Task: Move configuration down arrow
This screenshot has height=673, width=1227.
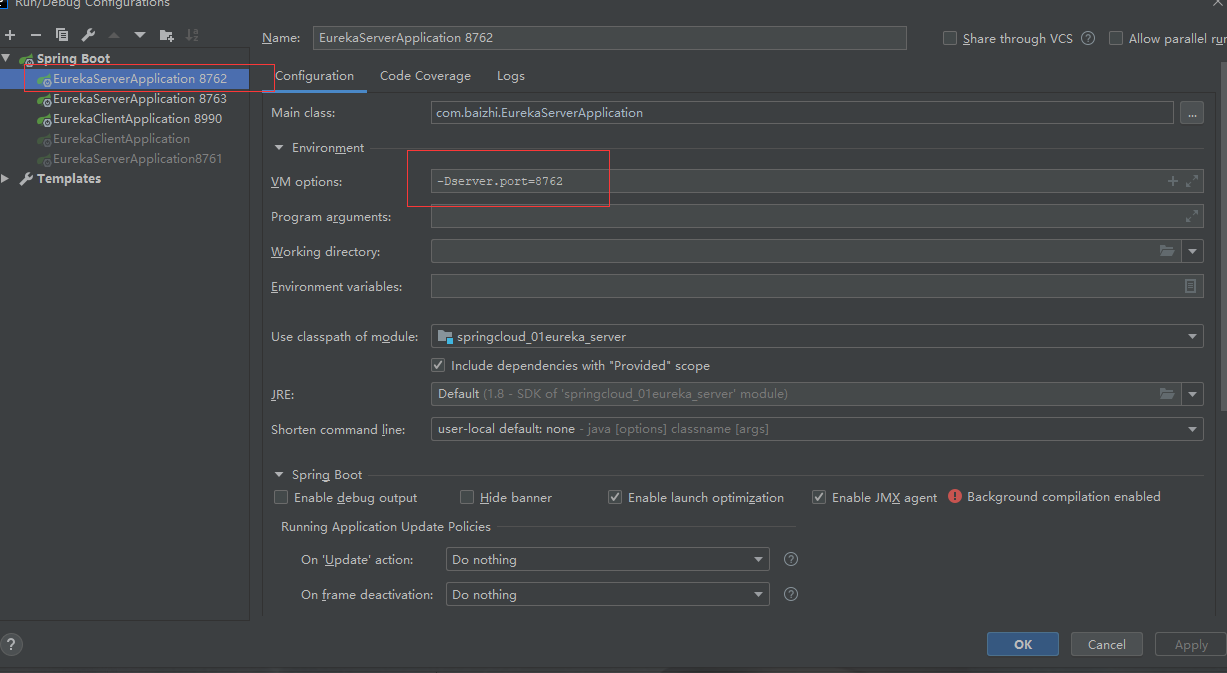Action: (x=140, y=35)
